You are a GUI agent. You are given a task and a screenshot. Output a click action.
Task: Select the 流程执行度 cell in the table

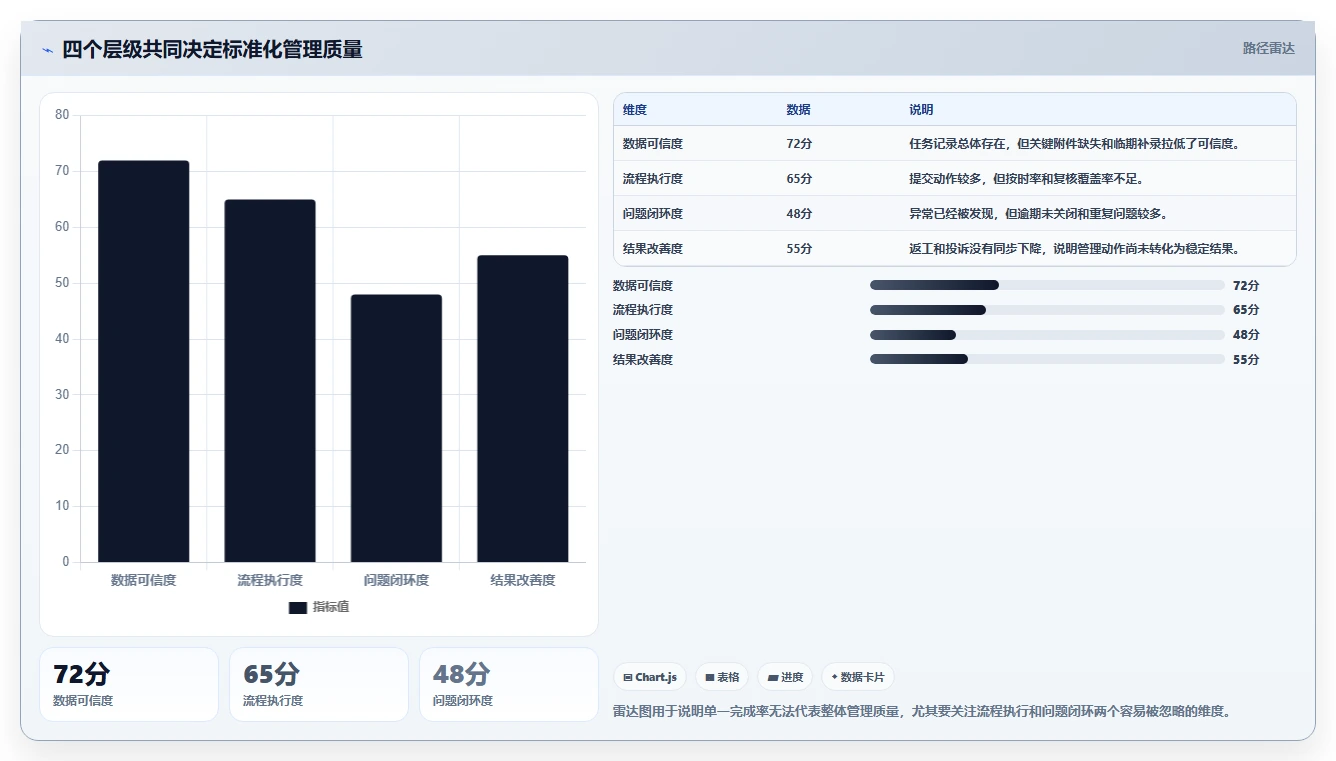point(653,179)
